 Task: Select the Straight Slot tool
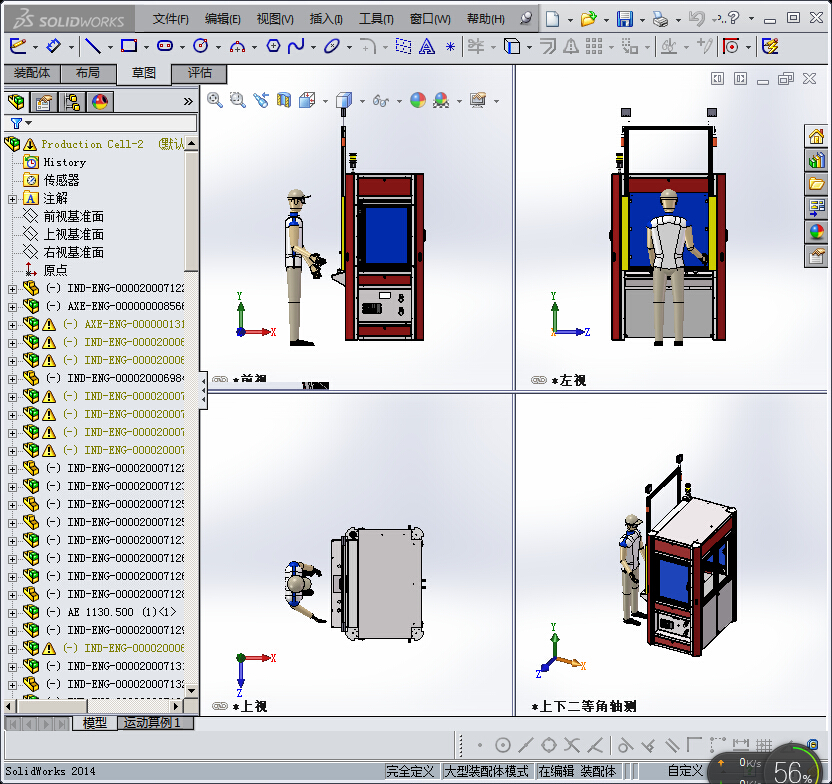165,46
